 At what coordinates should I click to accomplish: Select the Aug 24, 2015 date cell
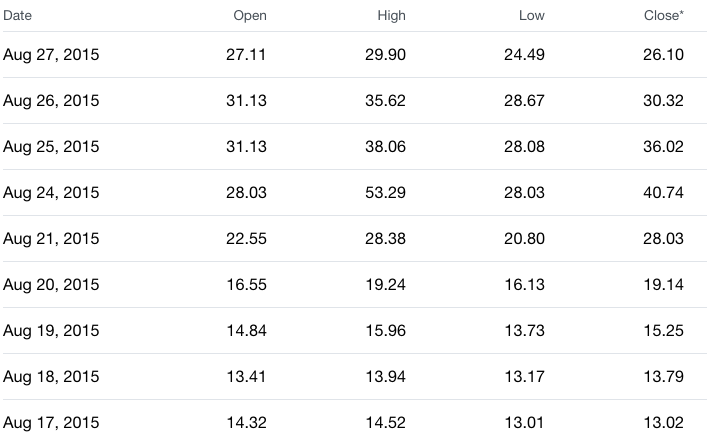point(51,193)
